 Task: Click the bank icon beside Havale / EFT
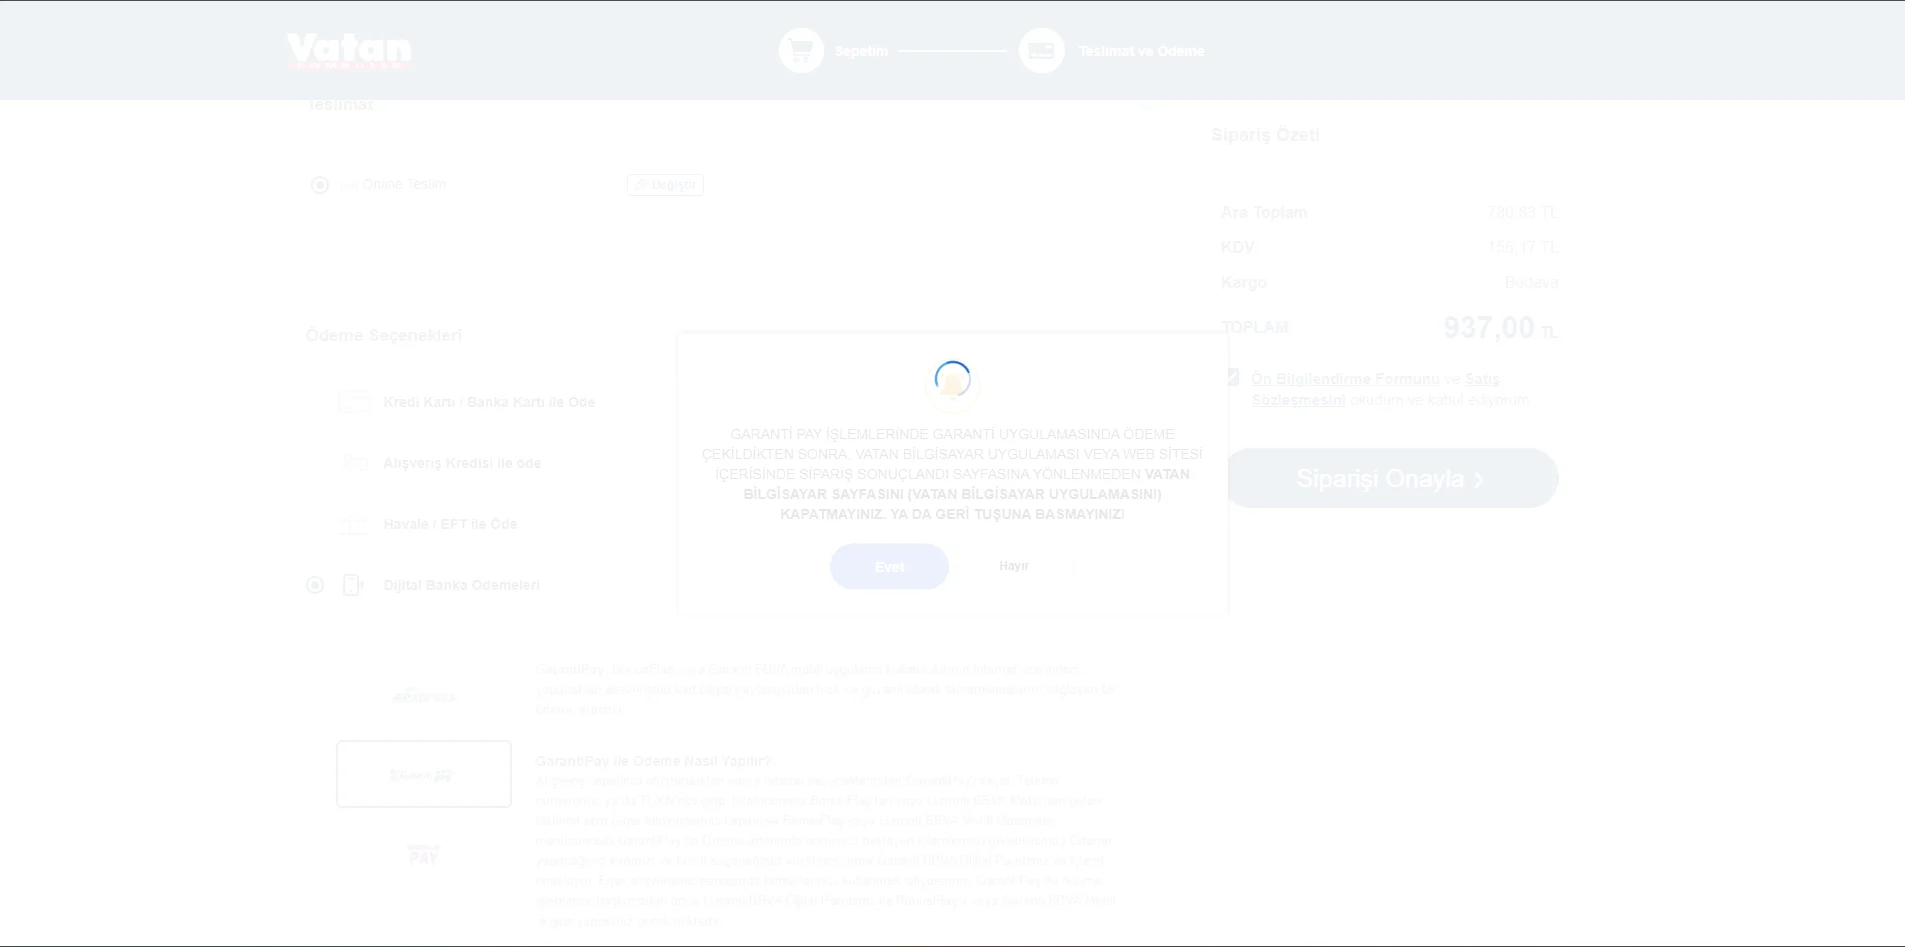pos(354,524)
